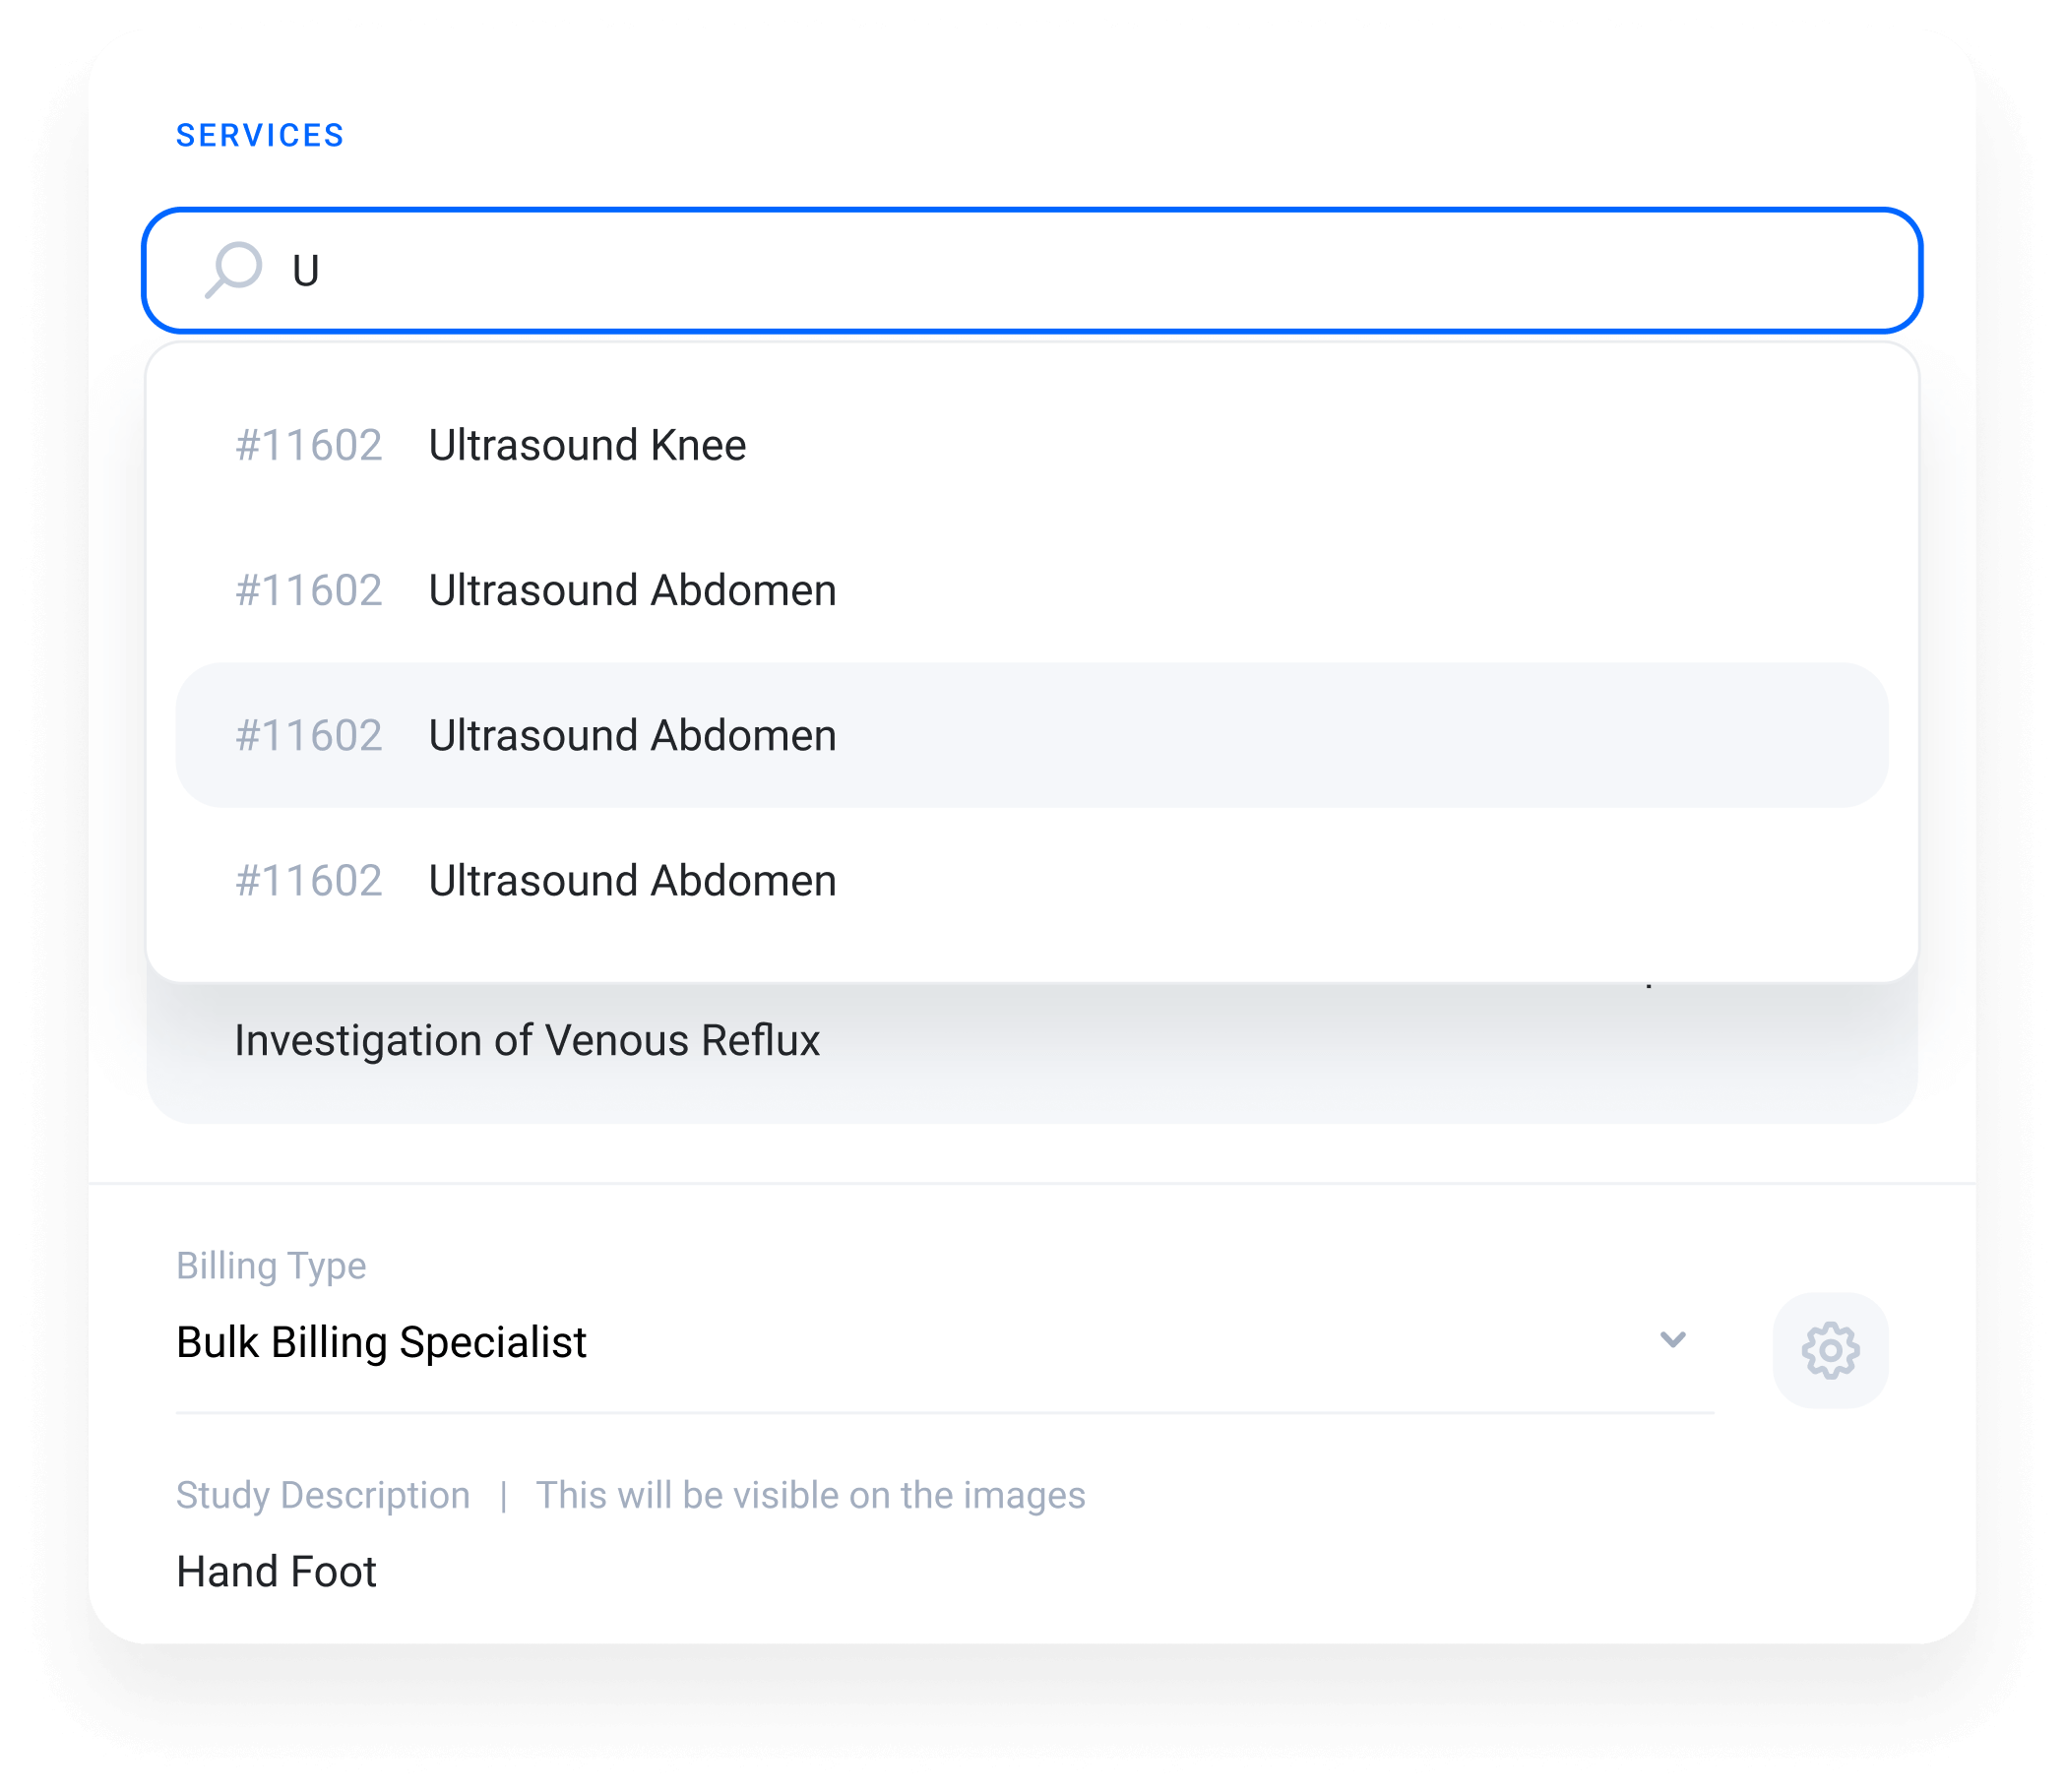This screenshot has height=1792, width=2065.
Task: Click the code #11602 beside Ultrasound Knee
Action: point(307,446)
